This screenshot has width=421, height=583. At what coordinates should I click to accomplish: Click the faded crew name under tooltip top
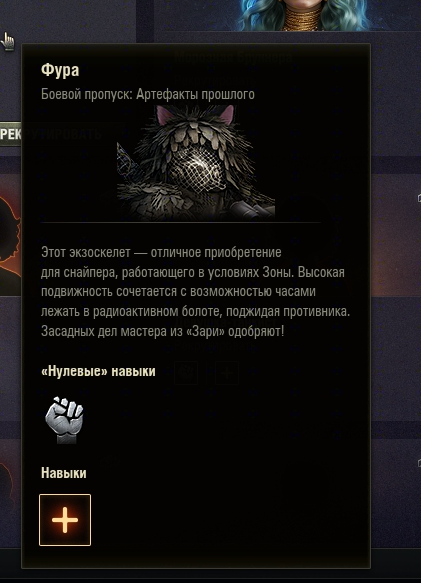[x=234, y=57]
